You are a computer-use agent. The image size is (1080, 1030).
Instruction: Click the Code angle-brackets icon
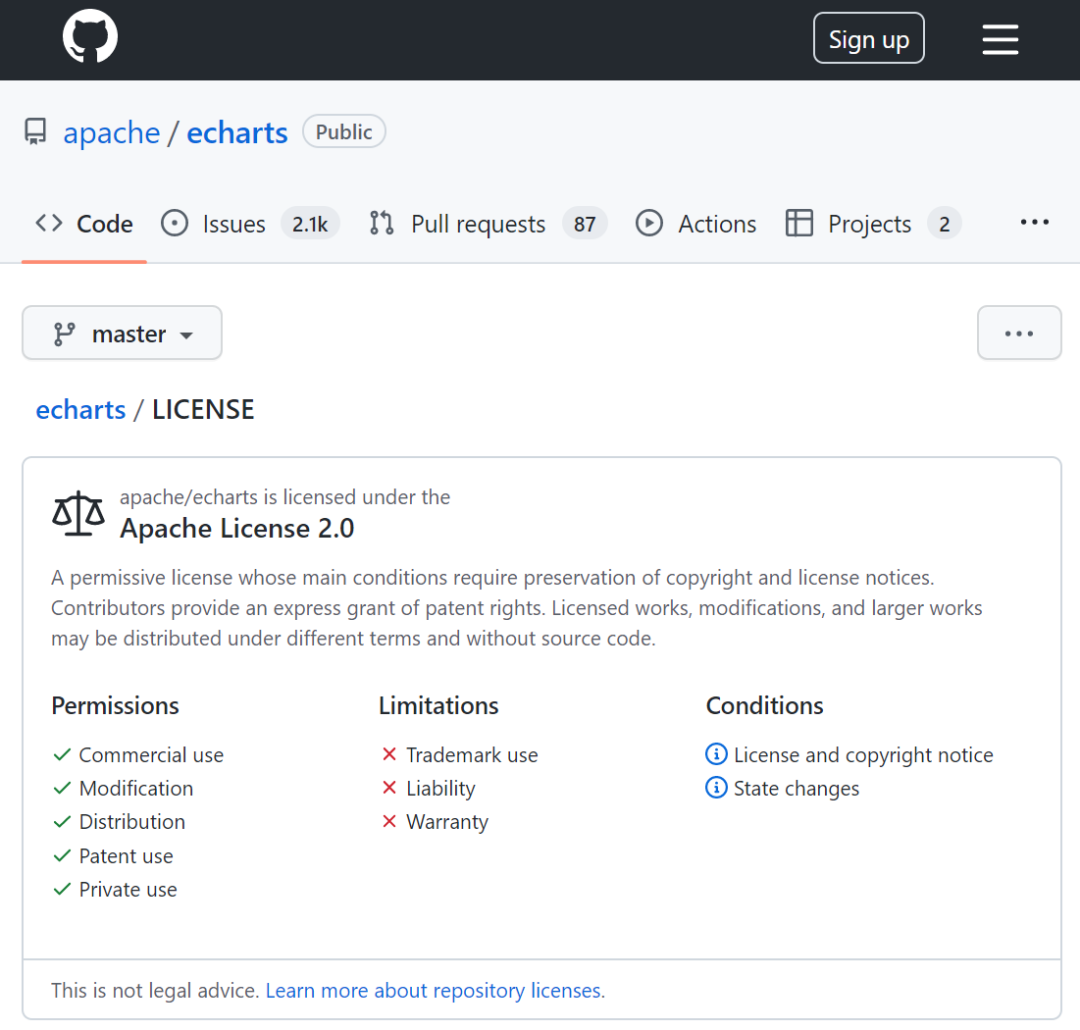49,223
